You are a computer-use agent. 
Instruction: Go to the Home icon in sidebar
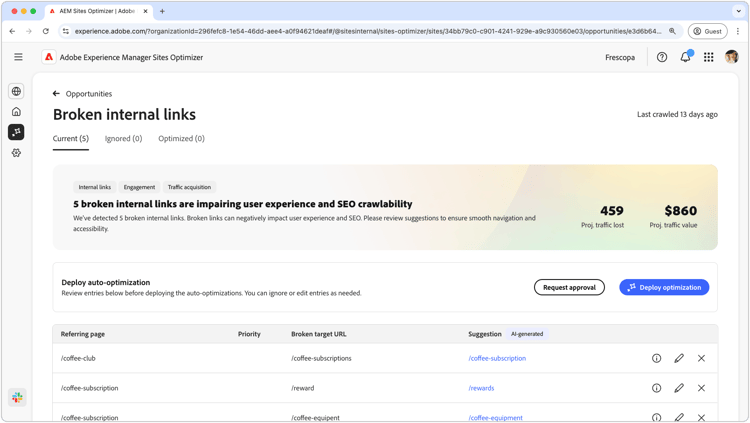[16, 111]
